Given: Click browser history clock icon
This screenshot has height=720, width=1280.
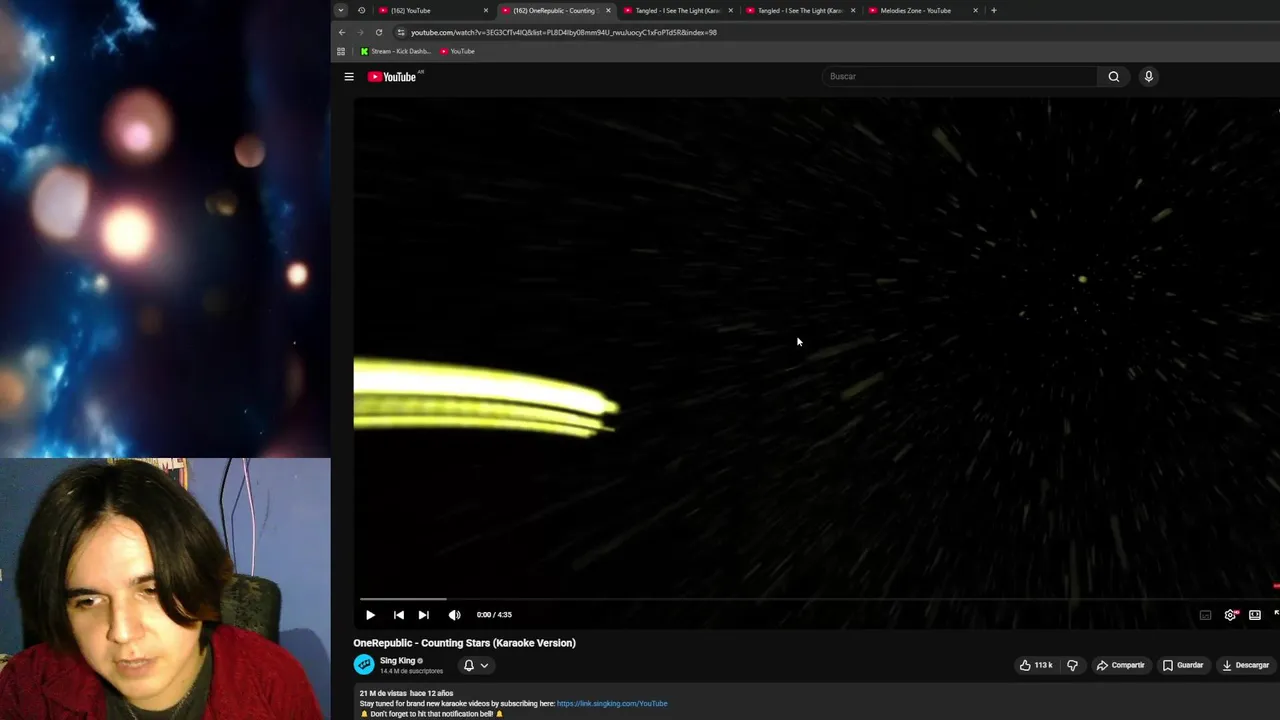Looking at the screenshot, I should (361, 10).
